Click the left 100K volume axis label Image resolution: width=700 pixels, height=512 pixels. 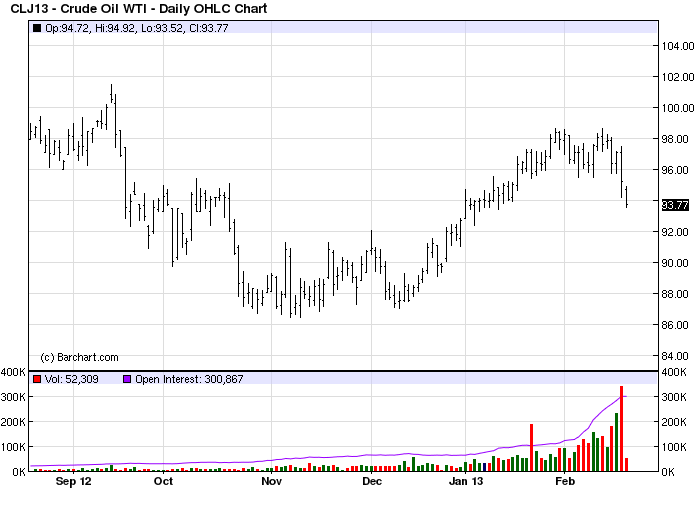coord(13,447)
